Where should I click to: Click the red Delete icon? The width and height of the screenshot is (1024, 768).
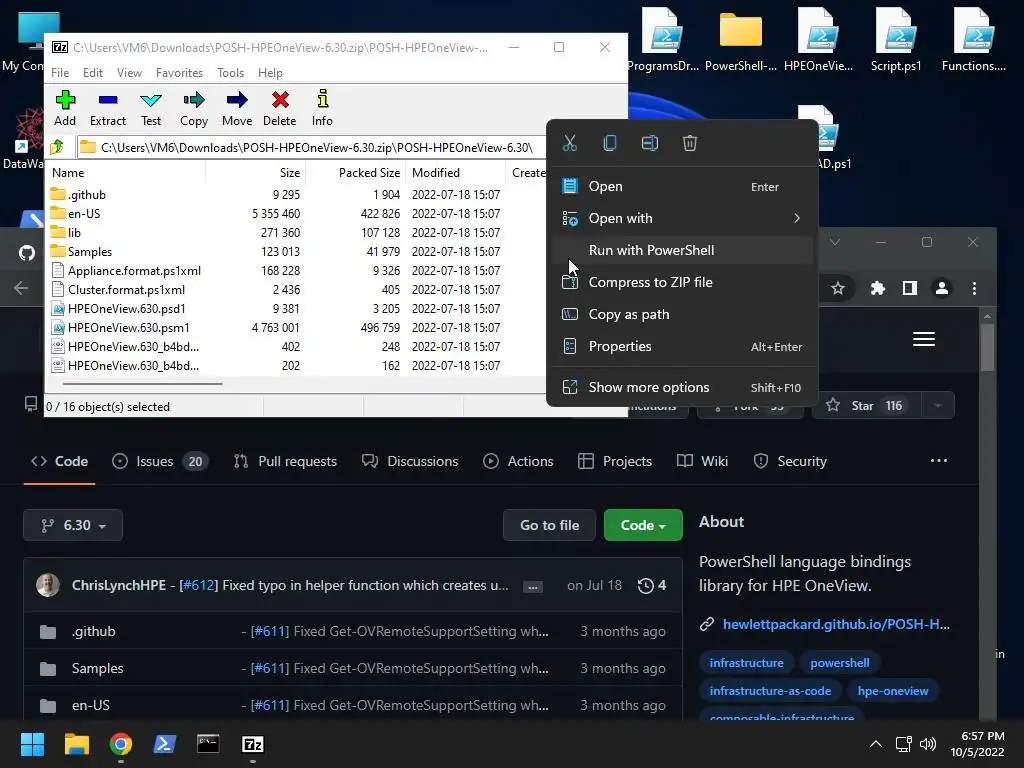(x=280, y=108)
